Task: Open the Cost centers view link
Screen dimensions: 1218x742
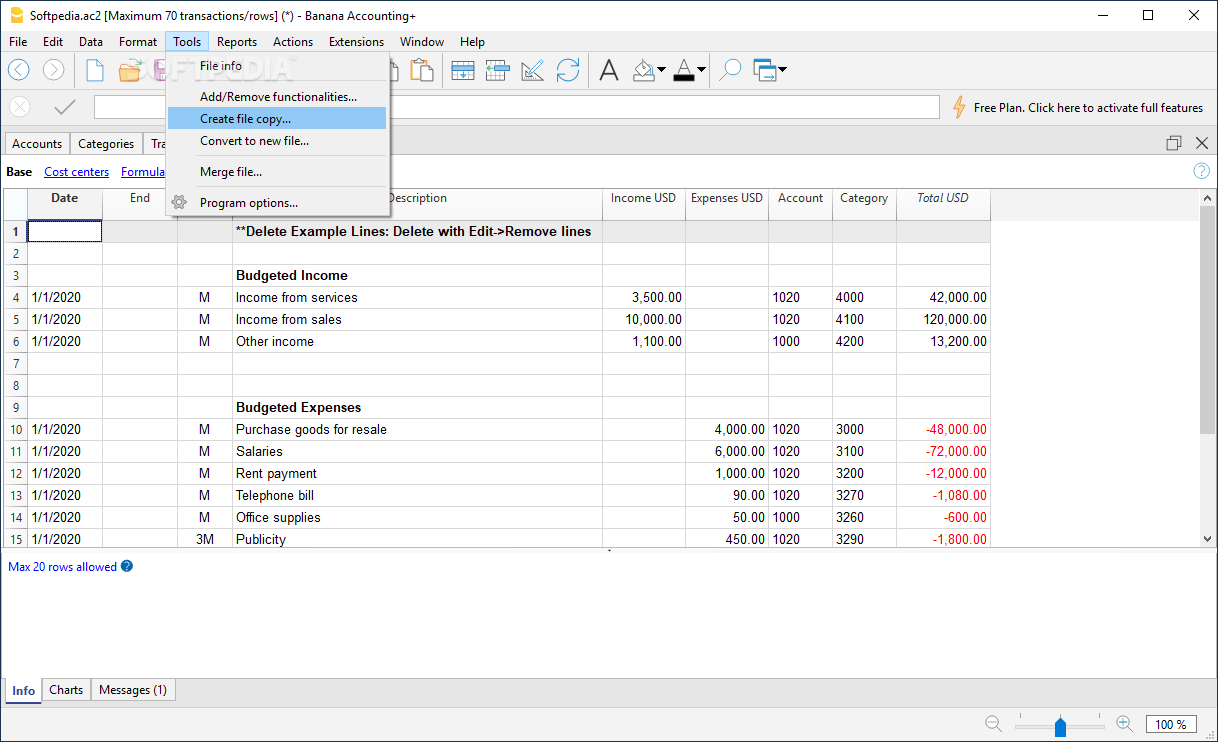Action: tap(77, 172)
